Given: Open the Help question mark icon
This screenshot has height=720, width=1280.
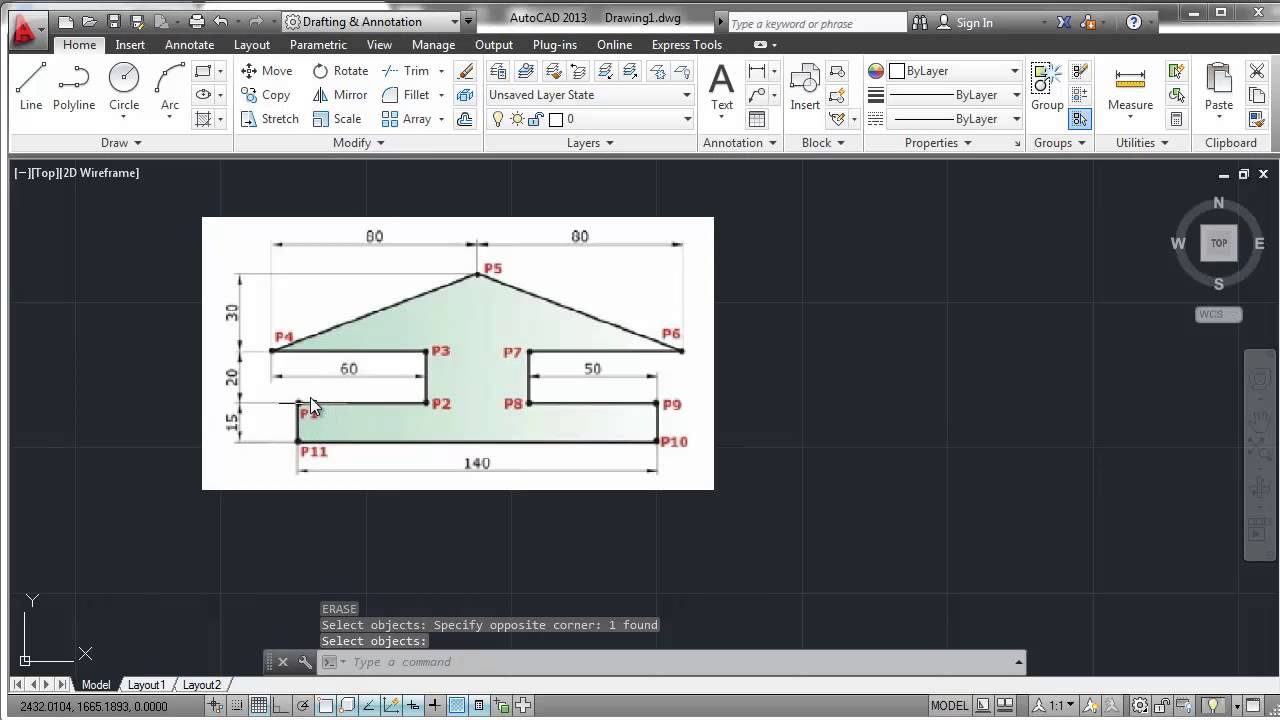Looking at the screenshot, I should click(1133, 22).
